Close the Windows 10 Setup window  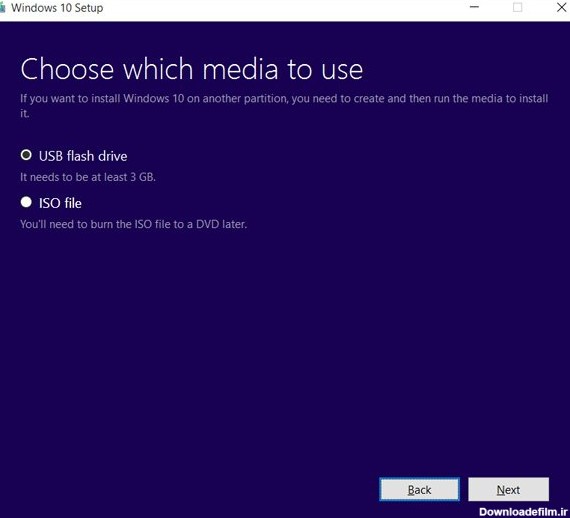point(562,7)
